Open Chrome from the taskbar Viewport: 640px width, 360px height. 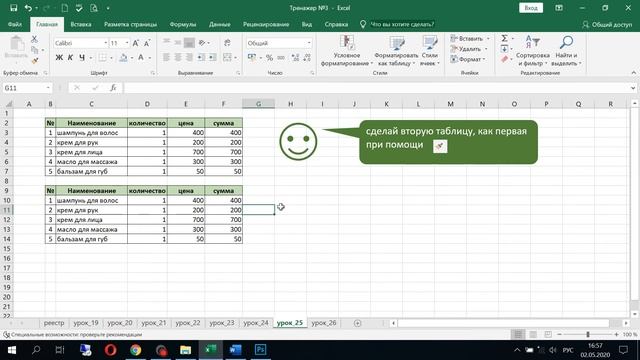click(x=136, y=350)
